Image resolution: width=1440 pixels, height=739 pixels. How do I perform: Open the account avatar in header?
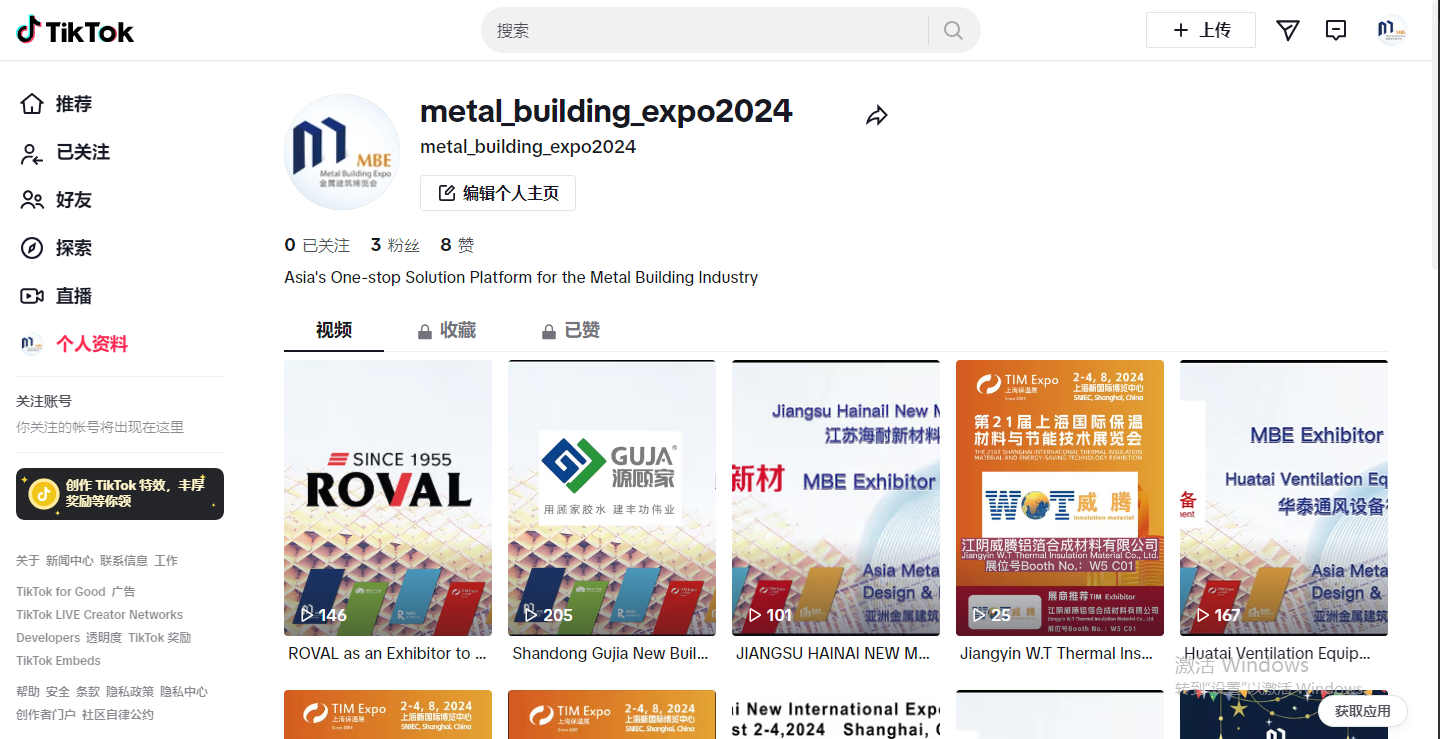(1391, 30)
